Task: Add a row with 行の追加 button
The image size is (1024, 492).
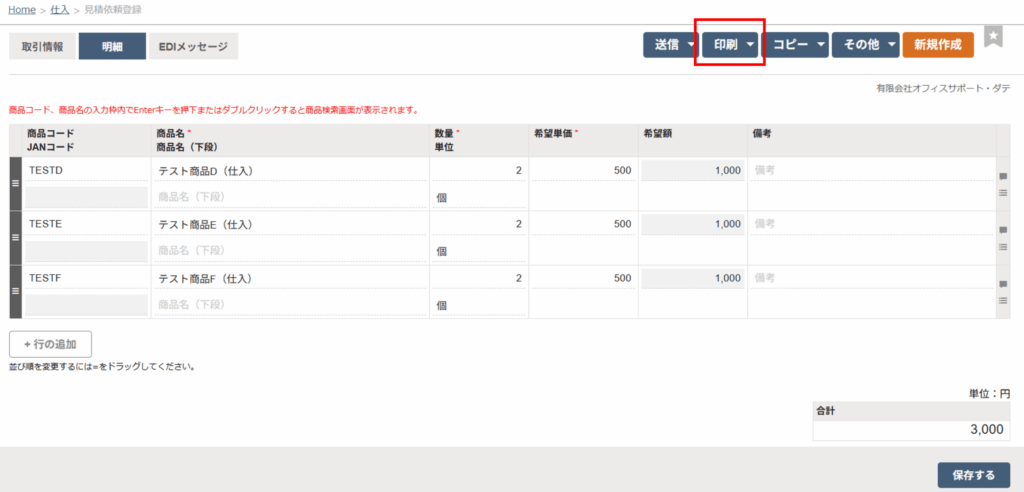Action: pyautogui.click(x=51, y=344)
